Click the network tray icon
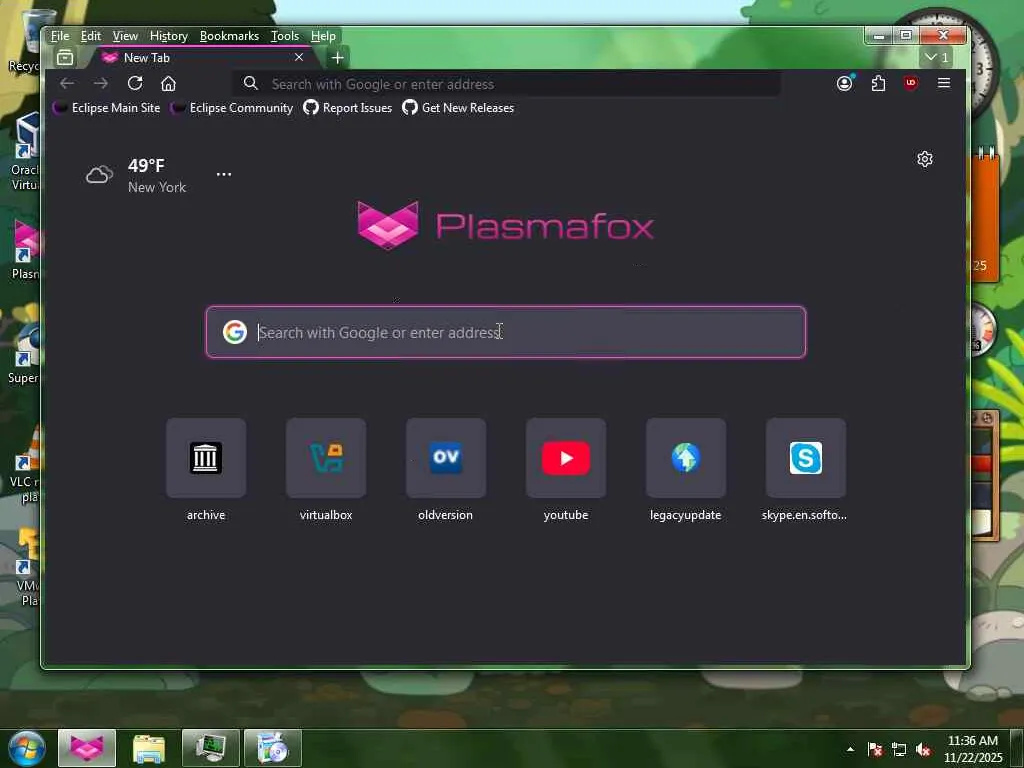 point(899,749)
